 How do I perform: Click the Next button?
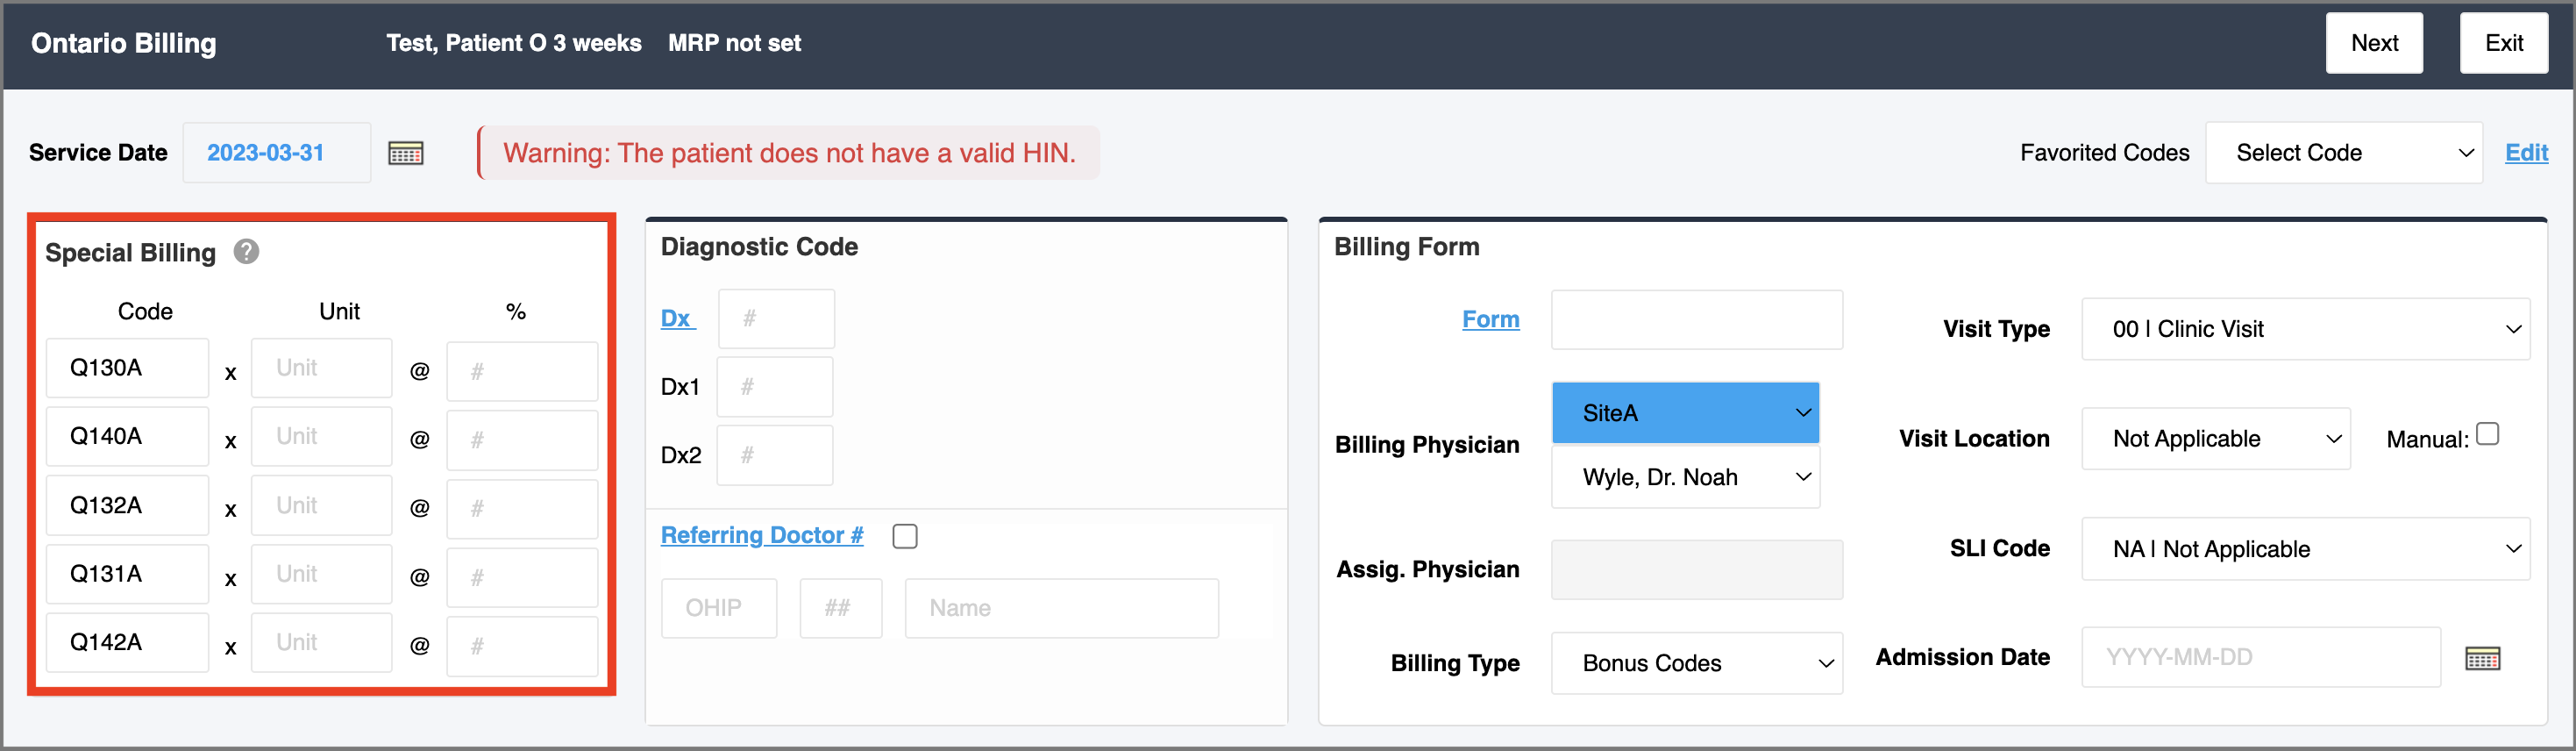(2373, 43)
